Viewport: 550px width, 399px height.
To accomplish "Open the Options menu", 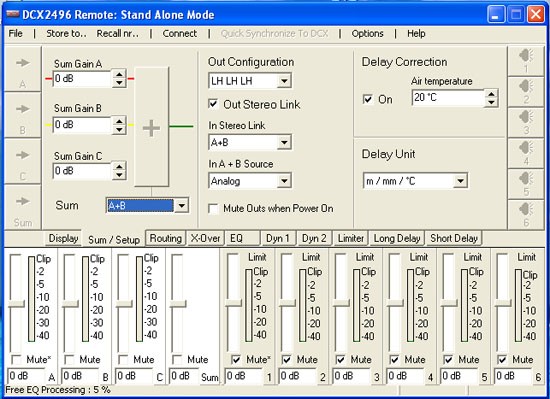I will pyautogui.click(x=367, y=33).
